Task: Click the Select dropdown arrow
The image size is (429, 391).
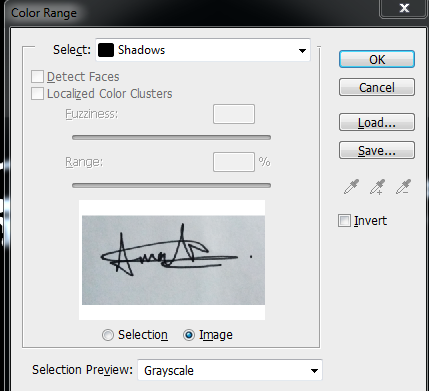Action: 302,51
